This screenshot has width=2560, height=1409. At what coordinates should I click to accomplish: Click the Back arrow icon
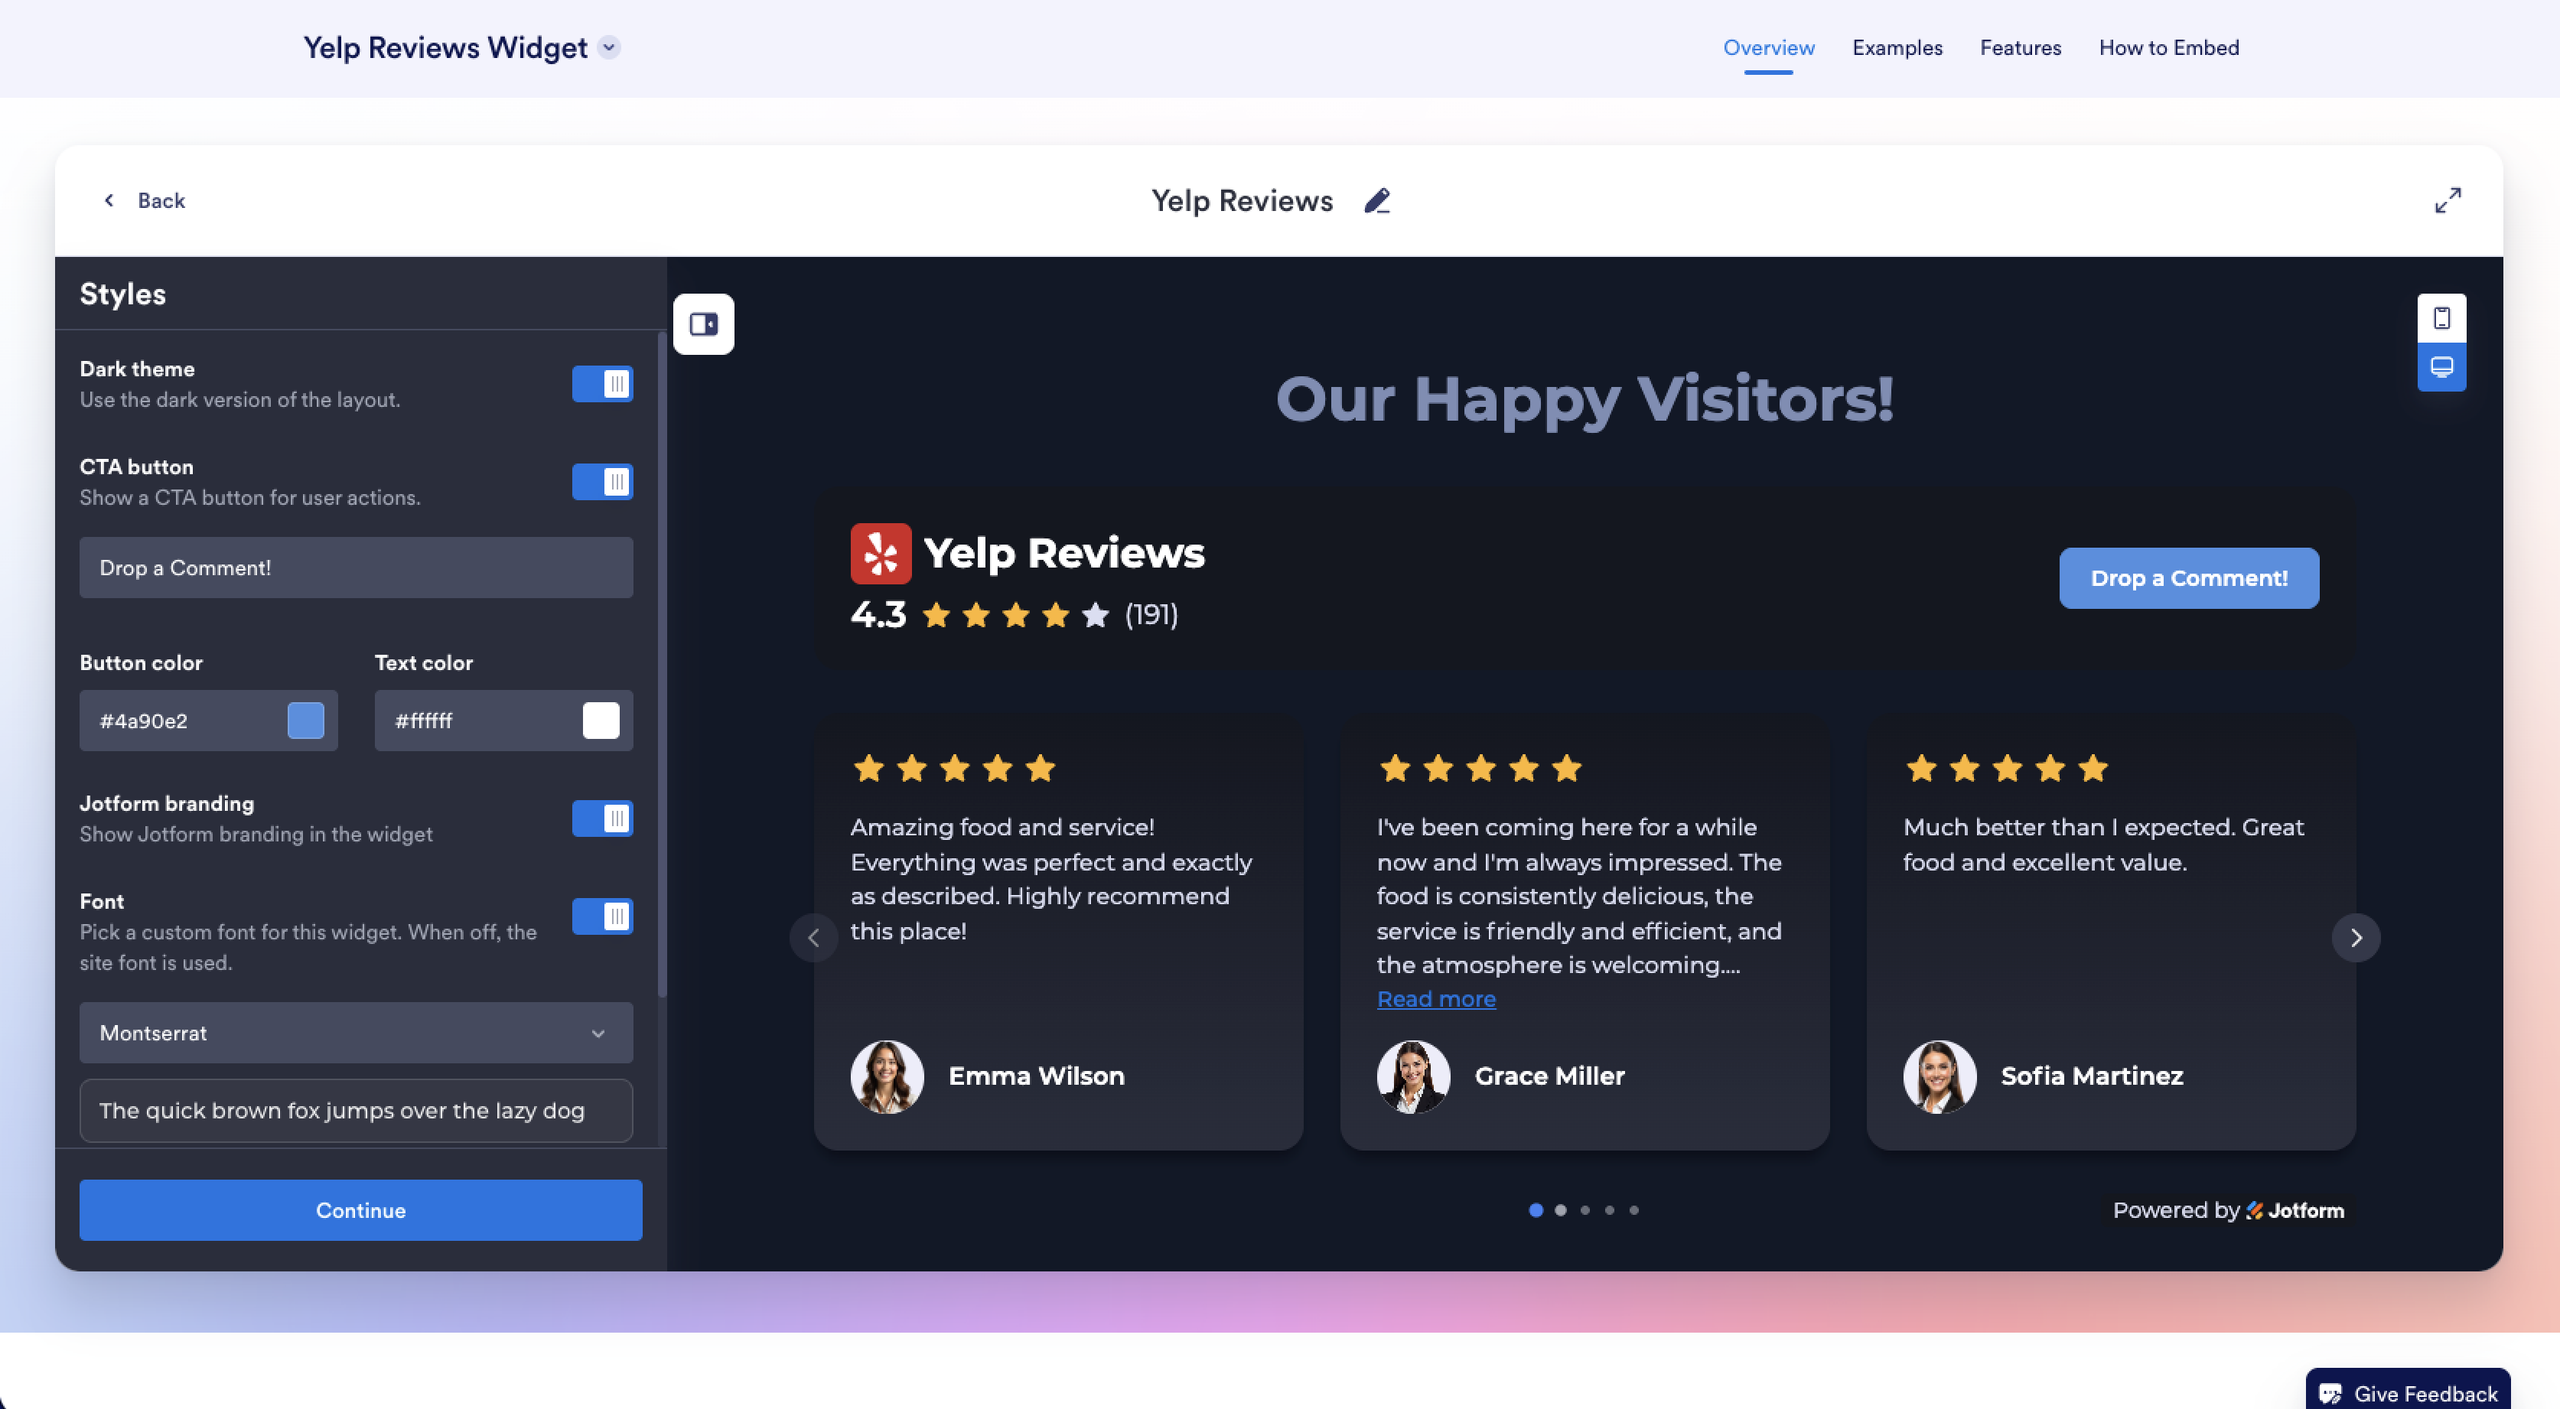click(x=109, y=201)
